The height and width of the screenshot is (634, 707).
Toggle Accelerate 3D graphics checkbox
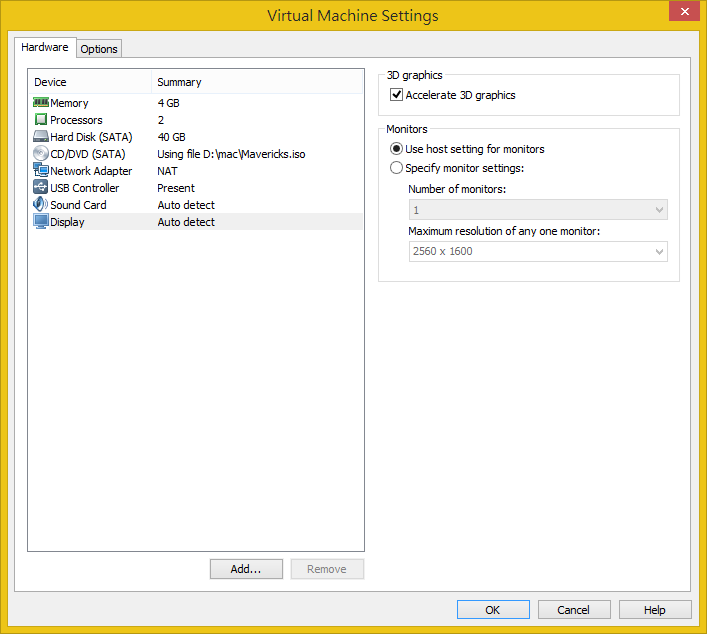pyautogui.click(x=396, y=95)
